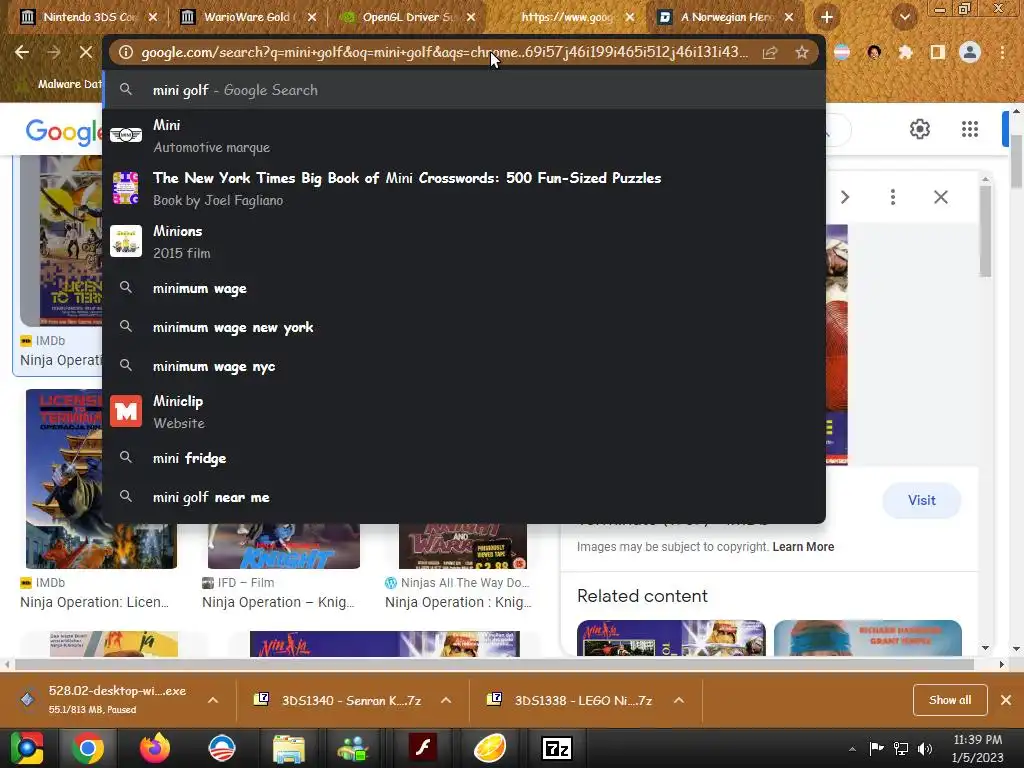Click the Visit button in the preview panel

tap(921, 500)
